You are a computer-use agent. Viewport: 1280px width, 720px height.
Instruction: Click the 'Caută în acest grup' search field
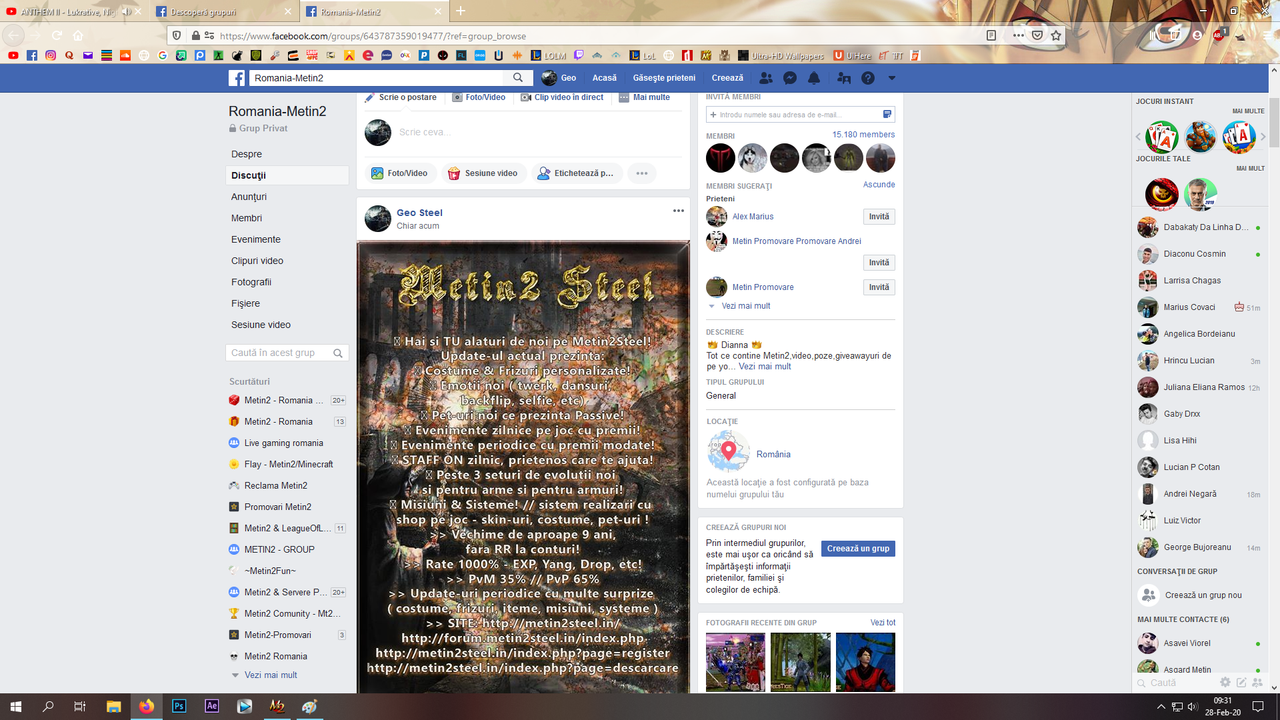click(288, 353)
